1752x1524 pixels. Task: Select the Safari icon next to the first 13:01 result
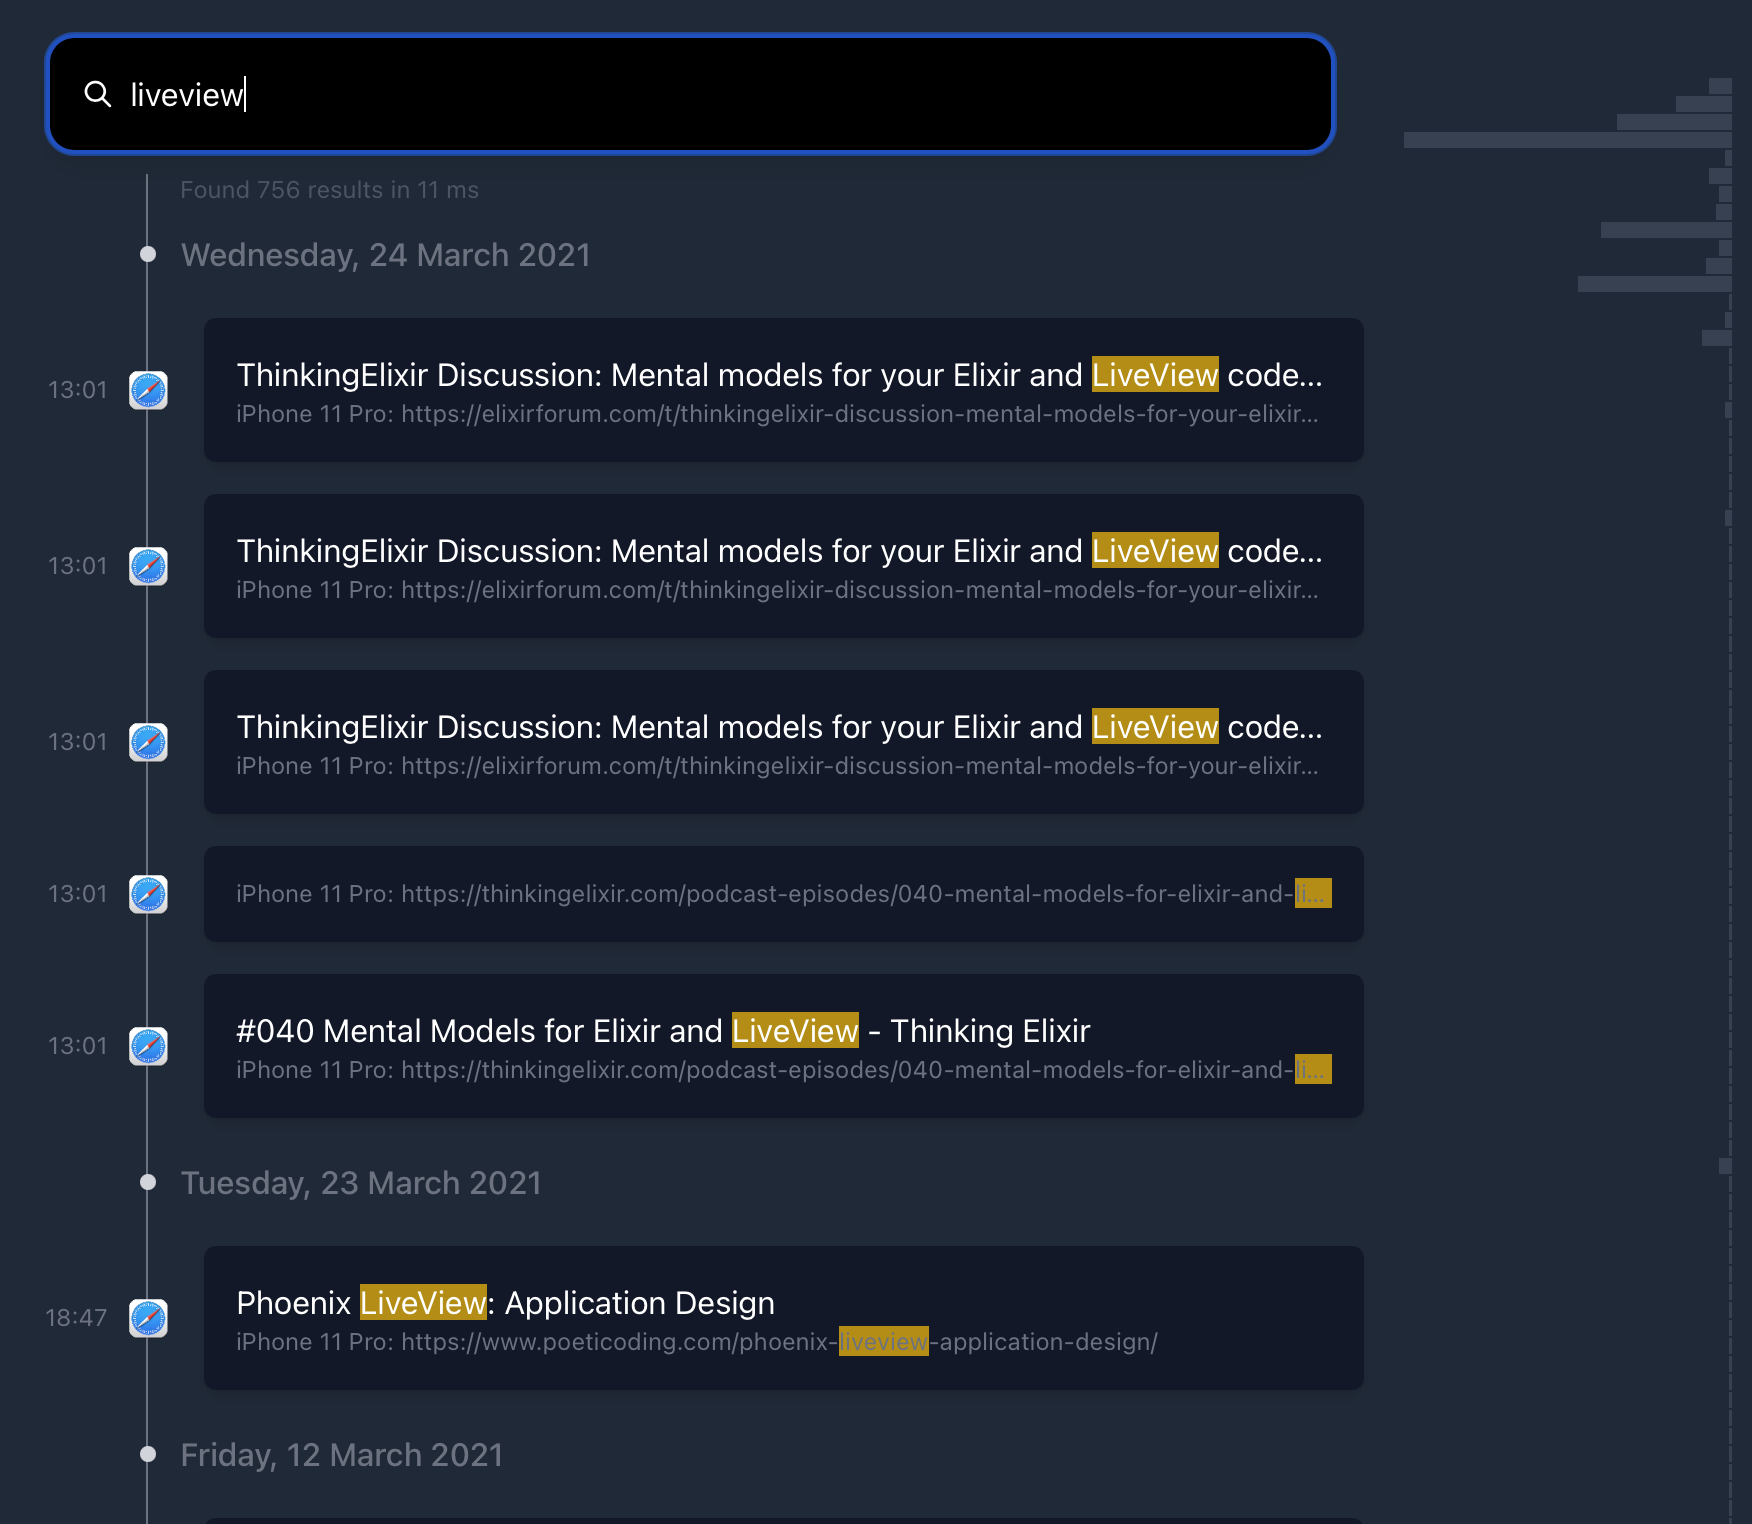pos(148,390)
